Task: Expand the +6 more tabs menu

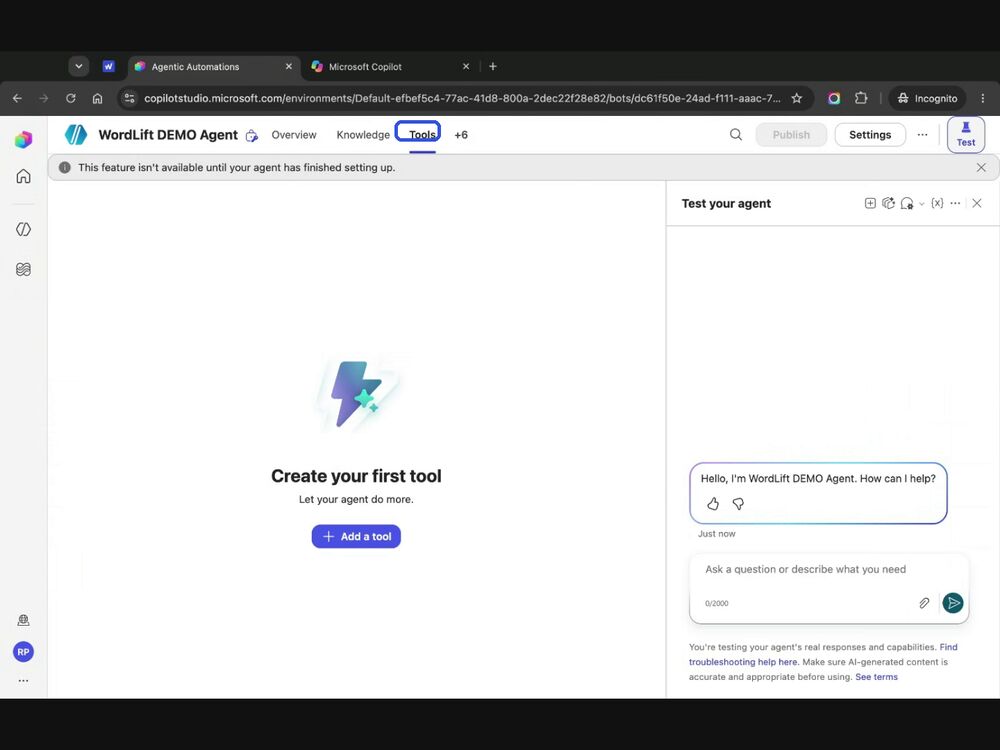Action: point(461,135)
